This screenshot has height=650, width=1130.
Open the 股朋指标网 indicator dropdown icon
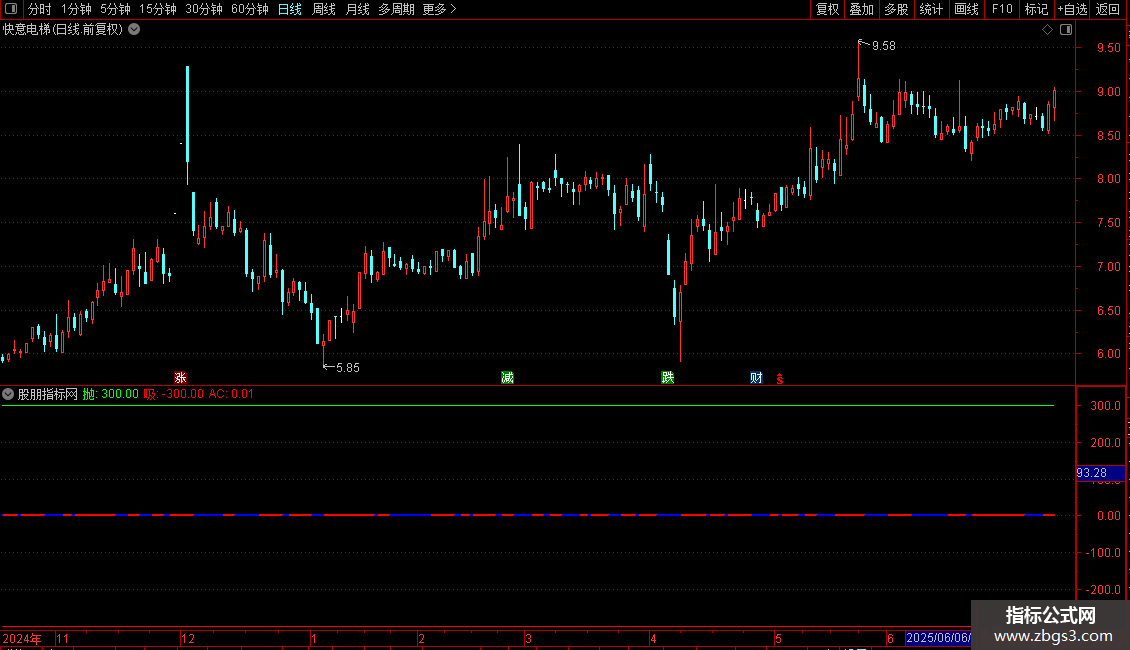(8, 394)
